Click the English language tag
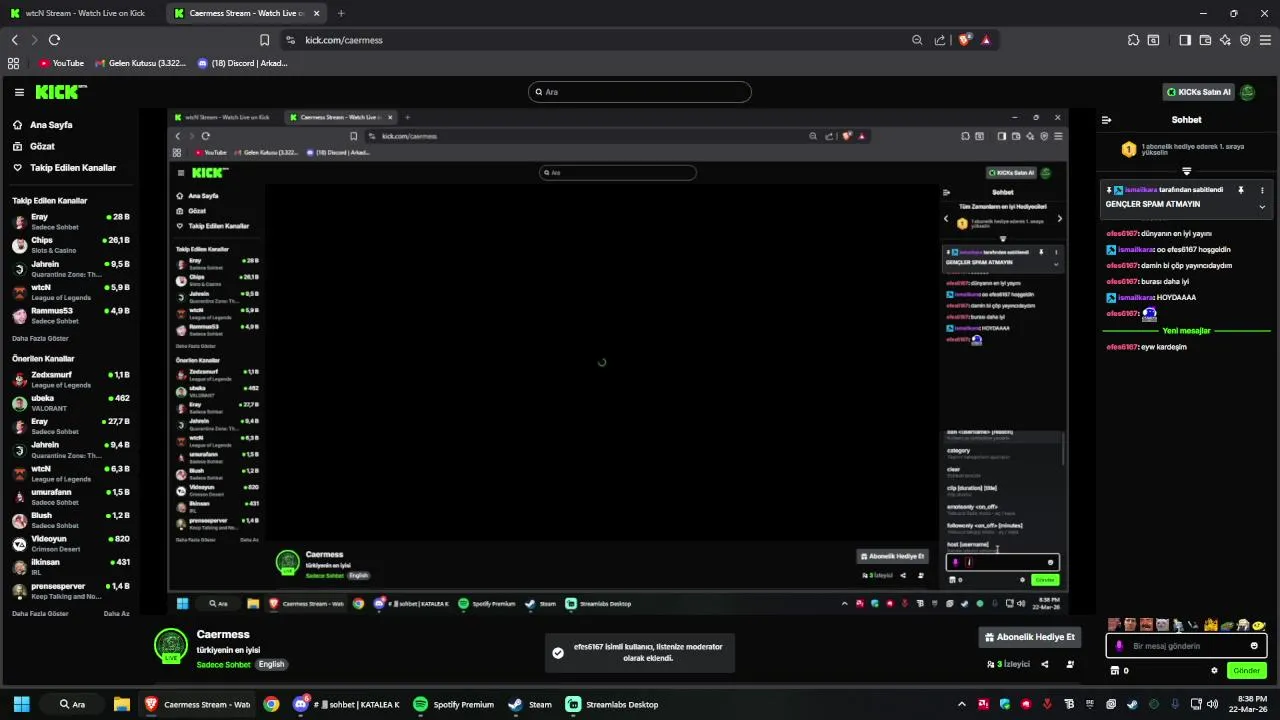Viewport: 1280px width, 720px height. 271,664
